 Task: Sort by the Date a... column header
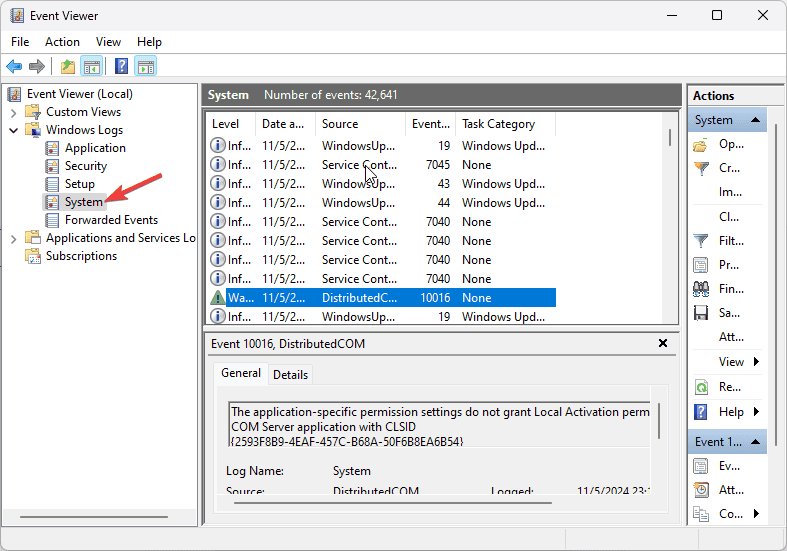click(285, 124)
